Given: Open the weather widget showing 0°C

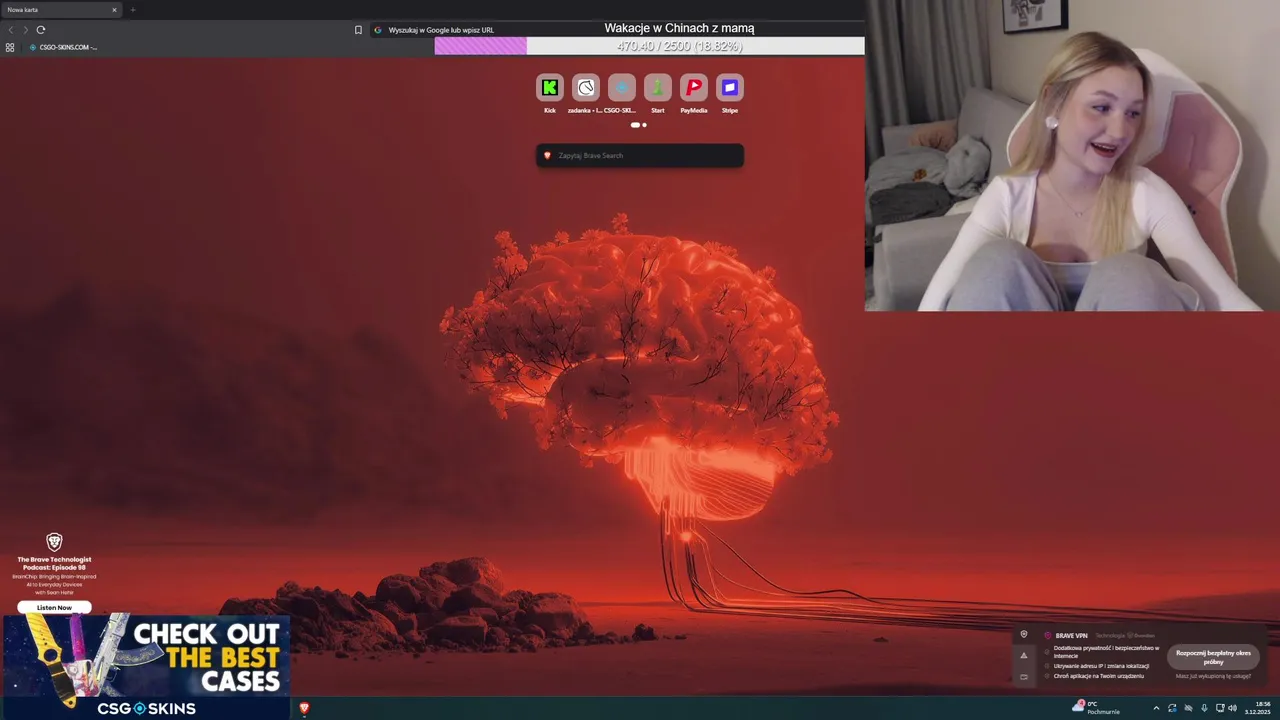Looking at the screenshot, I should click(1096, 707).
